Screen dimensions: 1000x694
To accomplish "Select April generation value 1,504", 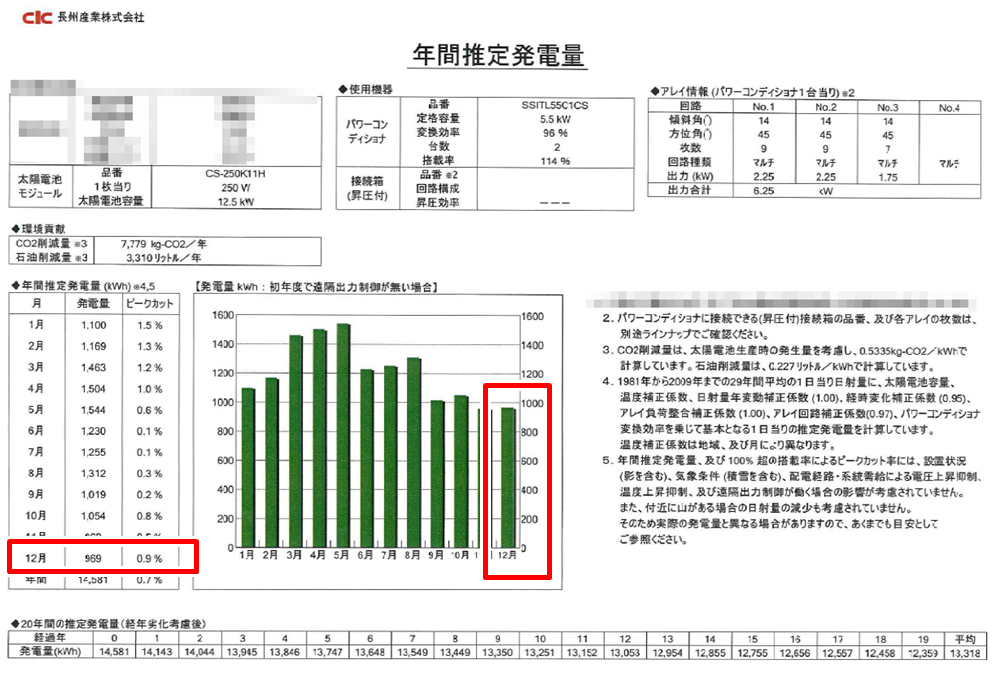I will click(x=93, y=389).
